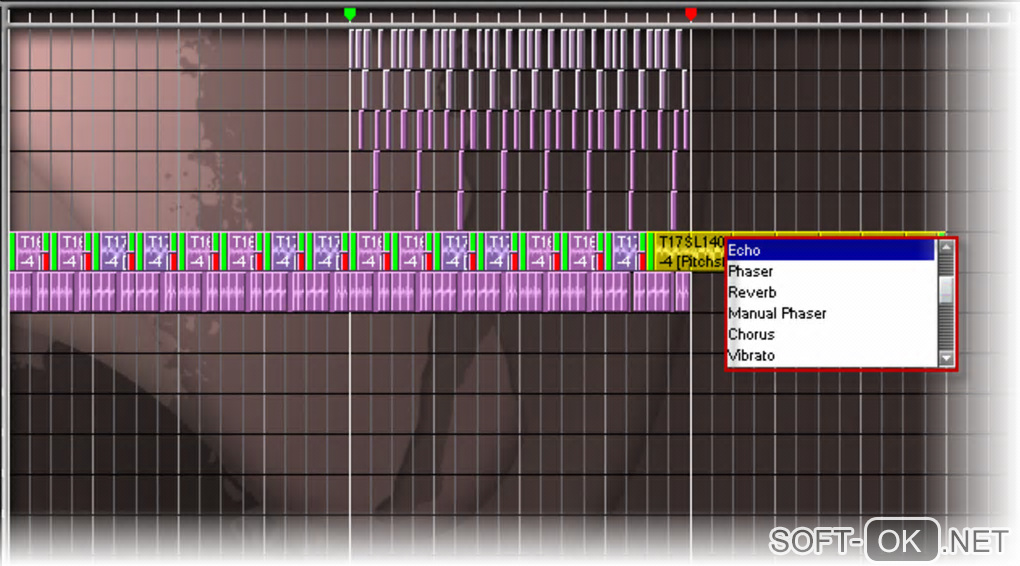Viewport: 1020px width, 566px height.
Task: Click the green loop-start marker on the ruler
Action: pos(349,14)
